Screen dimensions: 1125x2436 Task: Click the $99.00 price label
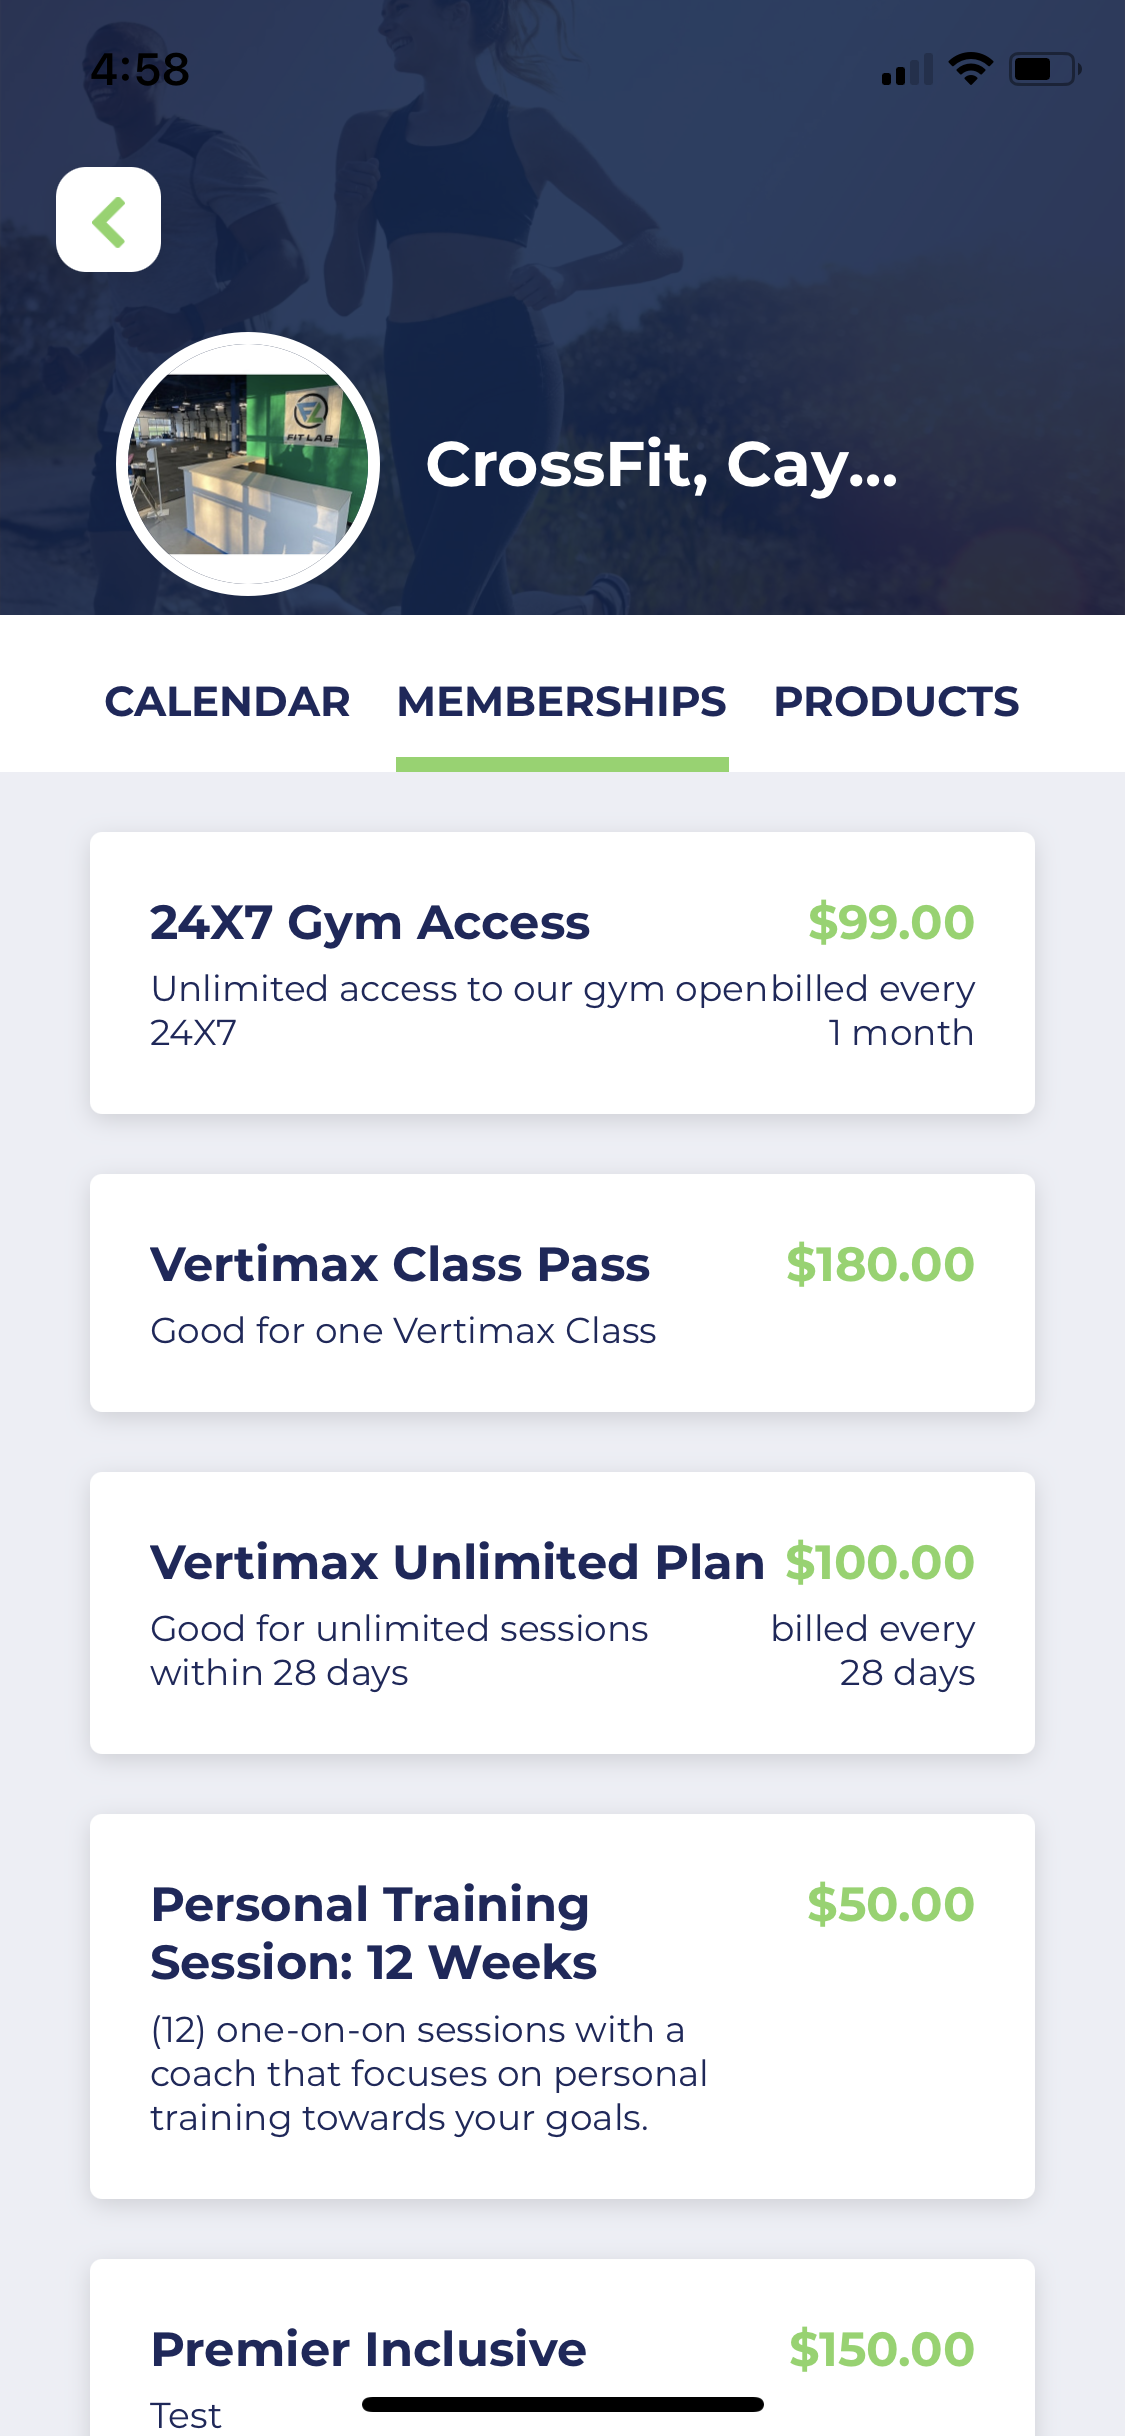(x=892, y=921)
